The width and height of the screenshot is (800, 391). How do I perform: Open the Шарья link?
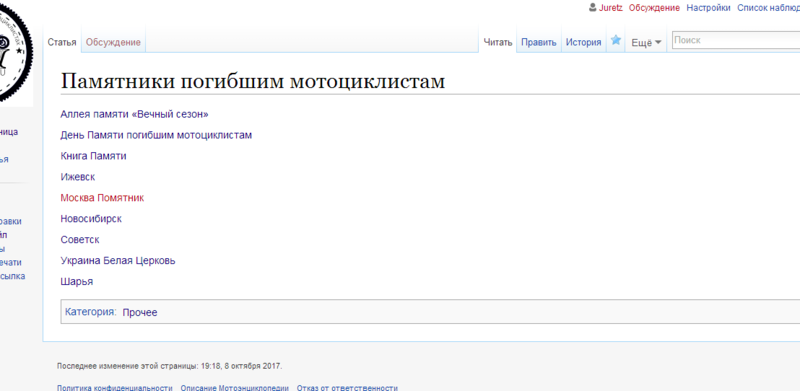tap(77, 282)
